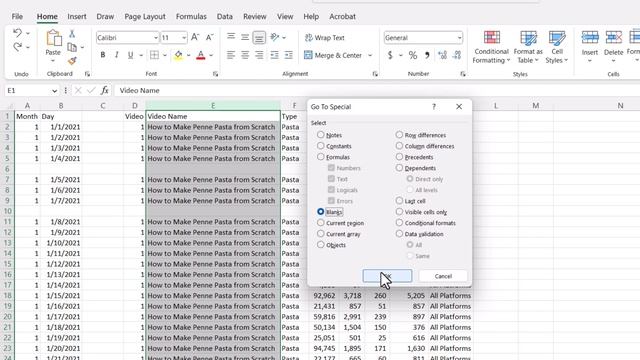Apply Accounting dollar format
This screenshot has width=640, height=360.
point(390,55)
